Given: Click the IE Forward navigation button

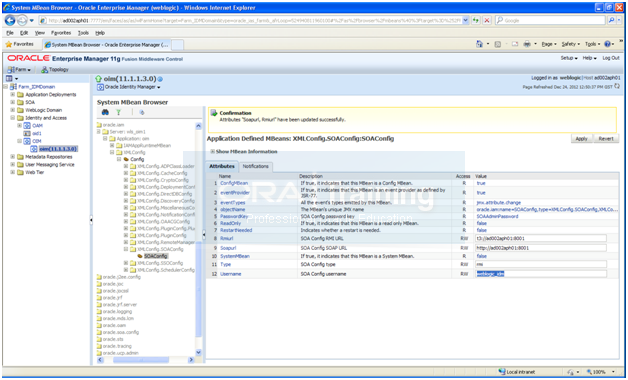Looking at the screenshot, I should pos(22,20).
